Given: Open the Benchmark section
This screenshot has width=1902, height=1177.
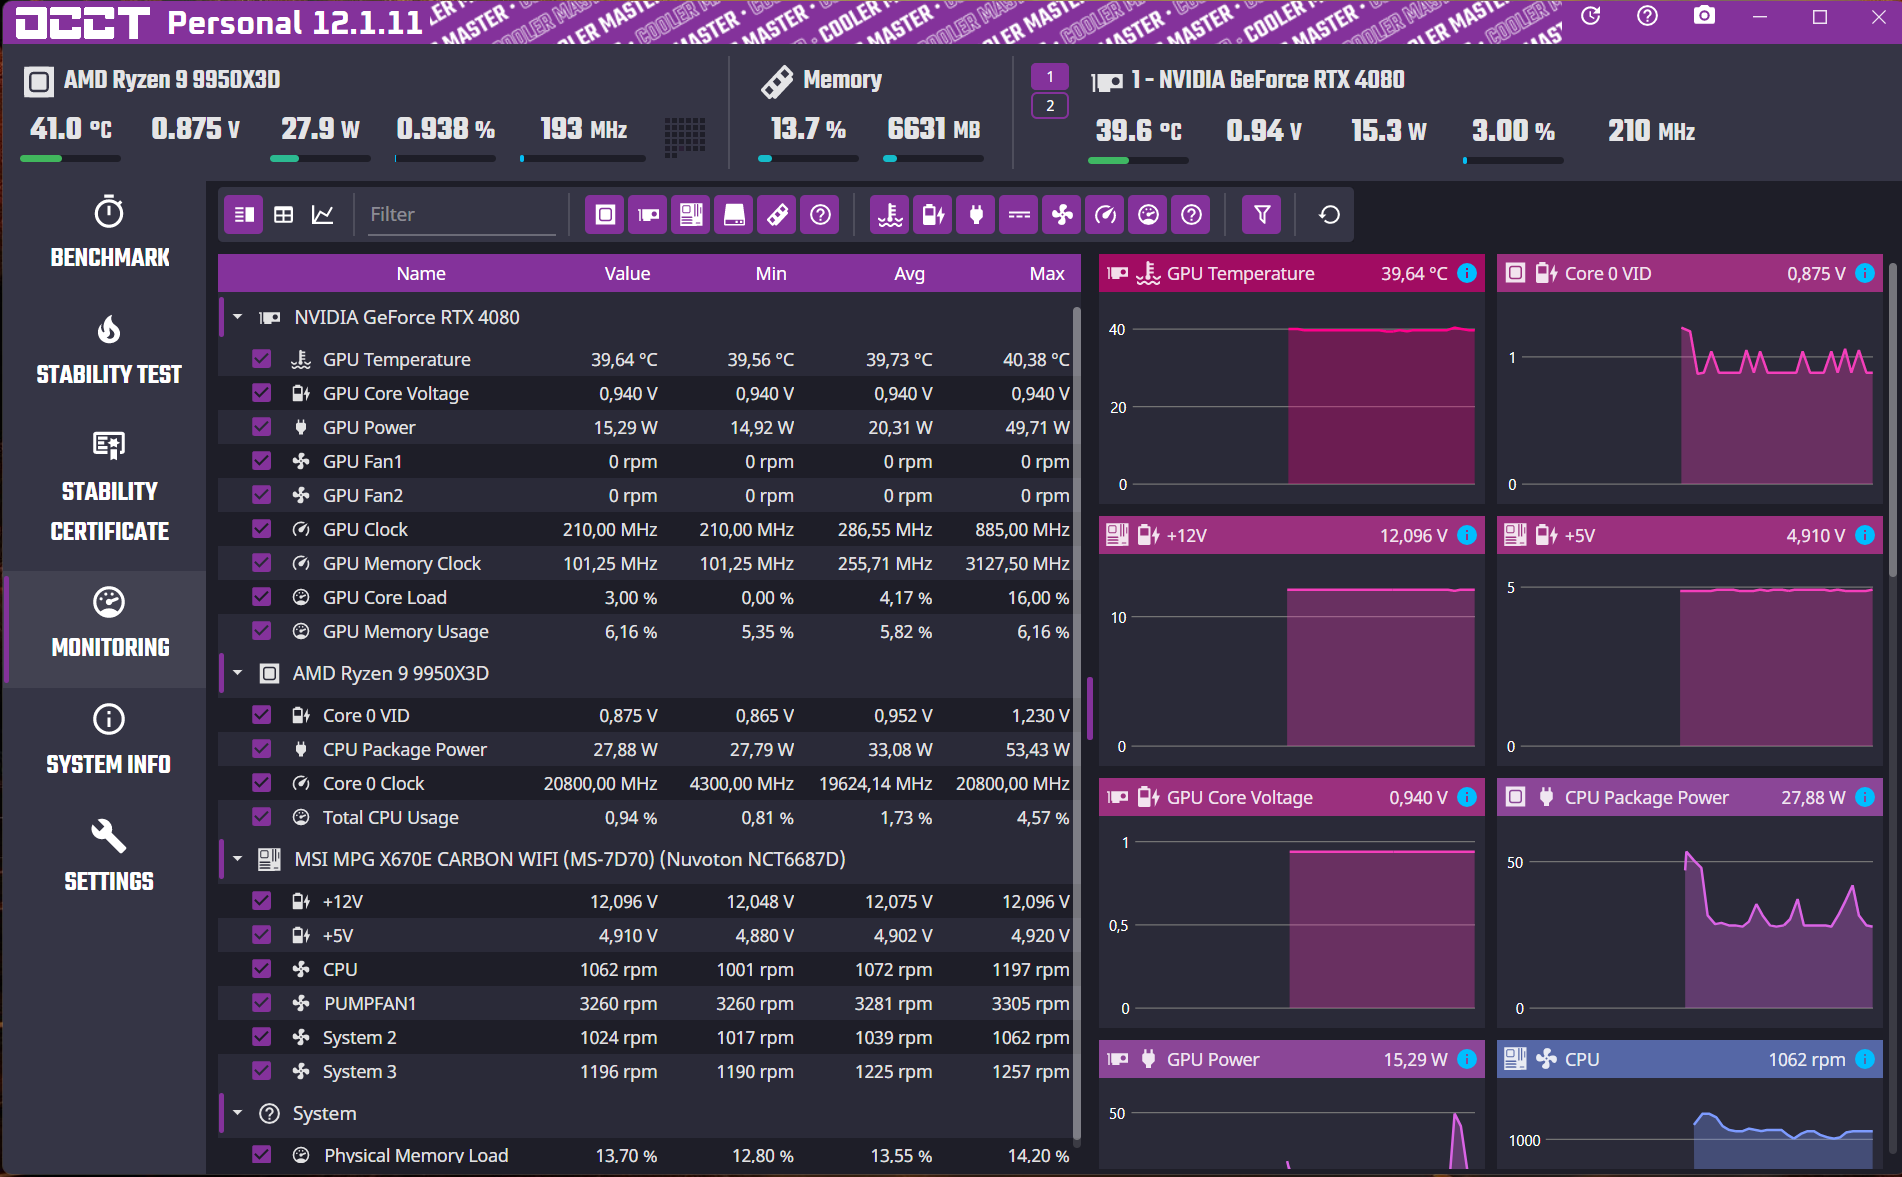Looking at the screenshot, I should tap(109, 231).
